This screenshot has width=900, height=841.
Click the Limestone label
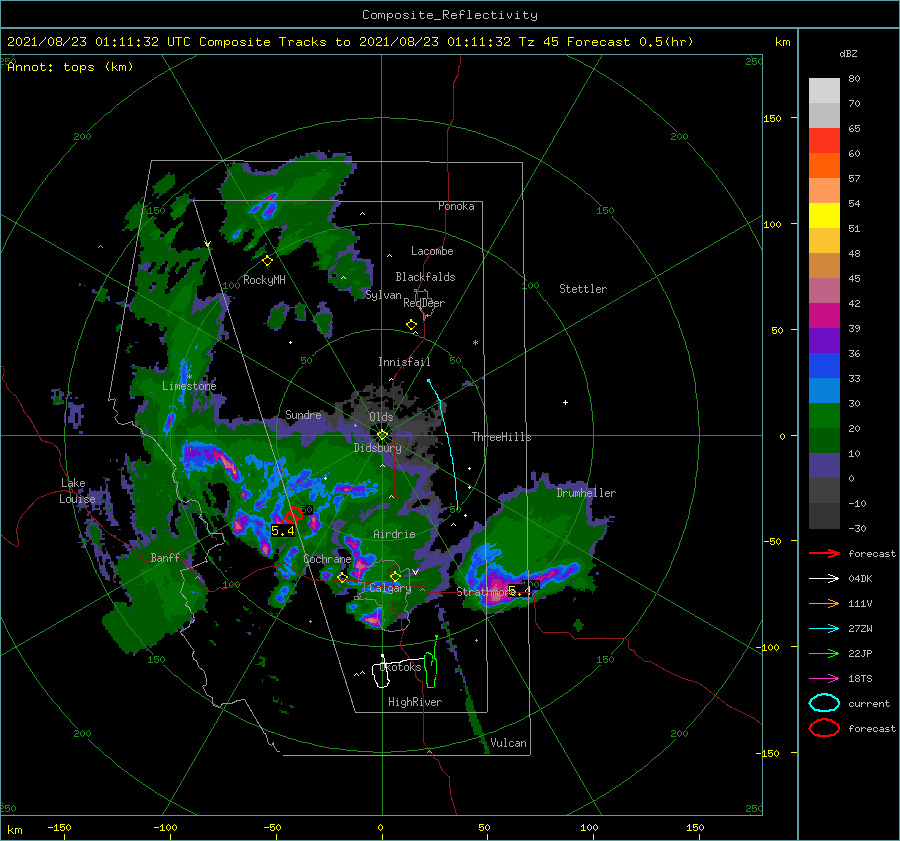coord(189,386)
